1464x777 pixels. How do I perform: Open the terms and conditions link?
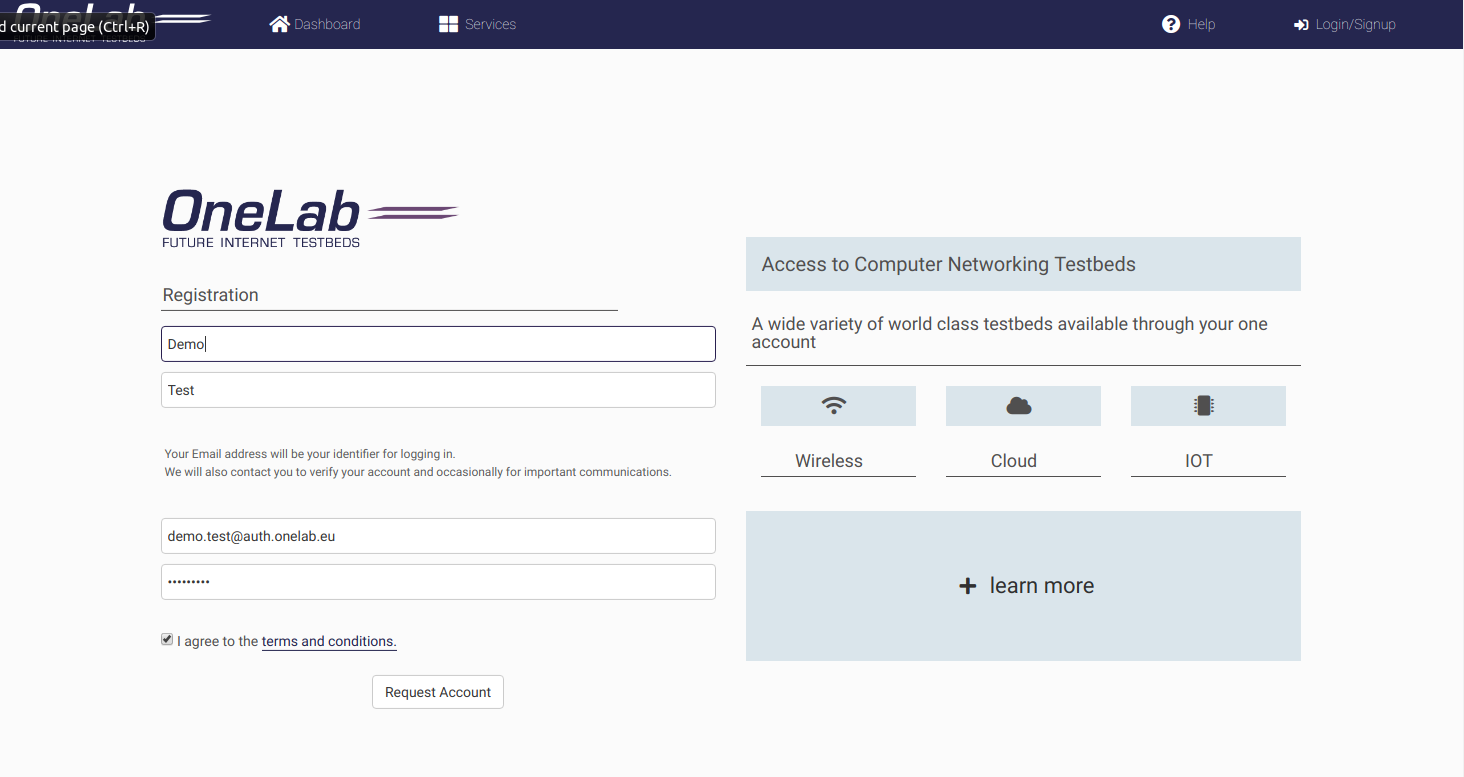(329, 642)
